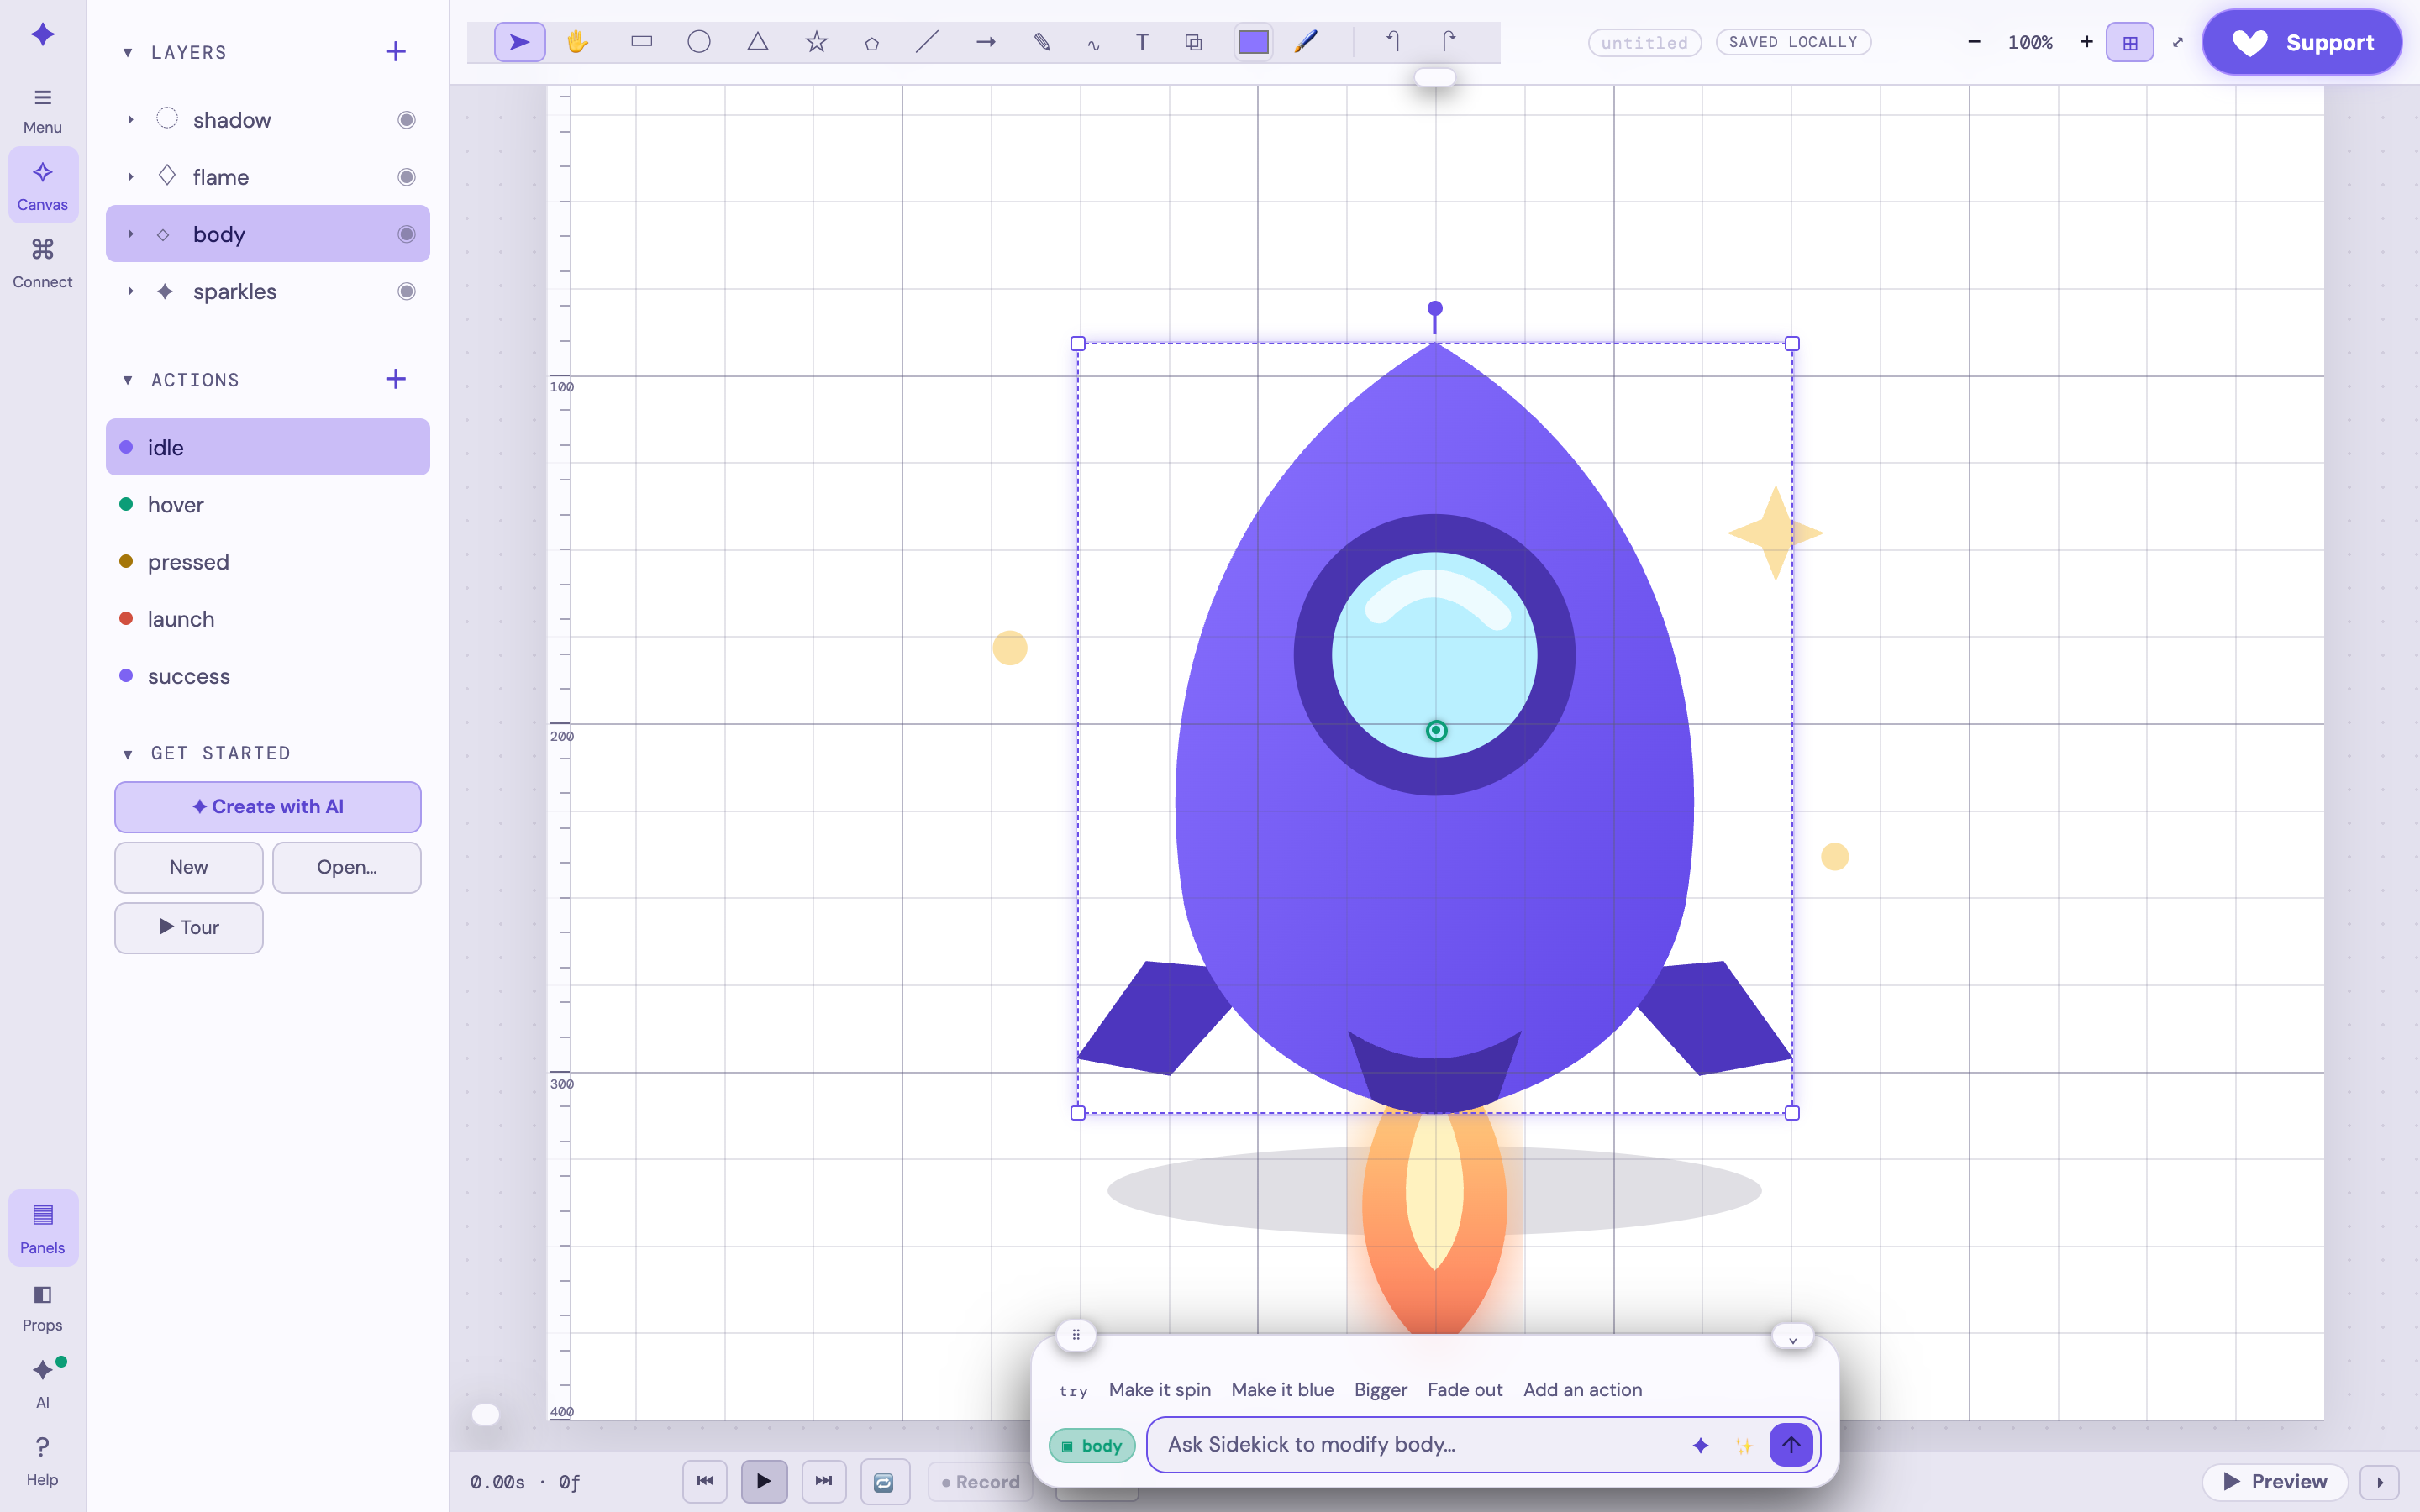Open the Connect section
The height and width of the screenshot is (1512, 2420).
[42, 263]
